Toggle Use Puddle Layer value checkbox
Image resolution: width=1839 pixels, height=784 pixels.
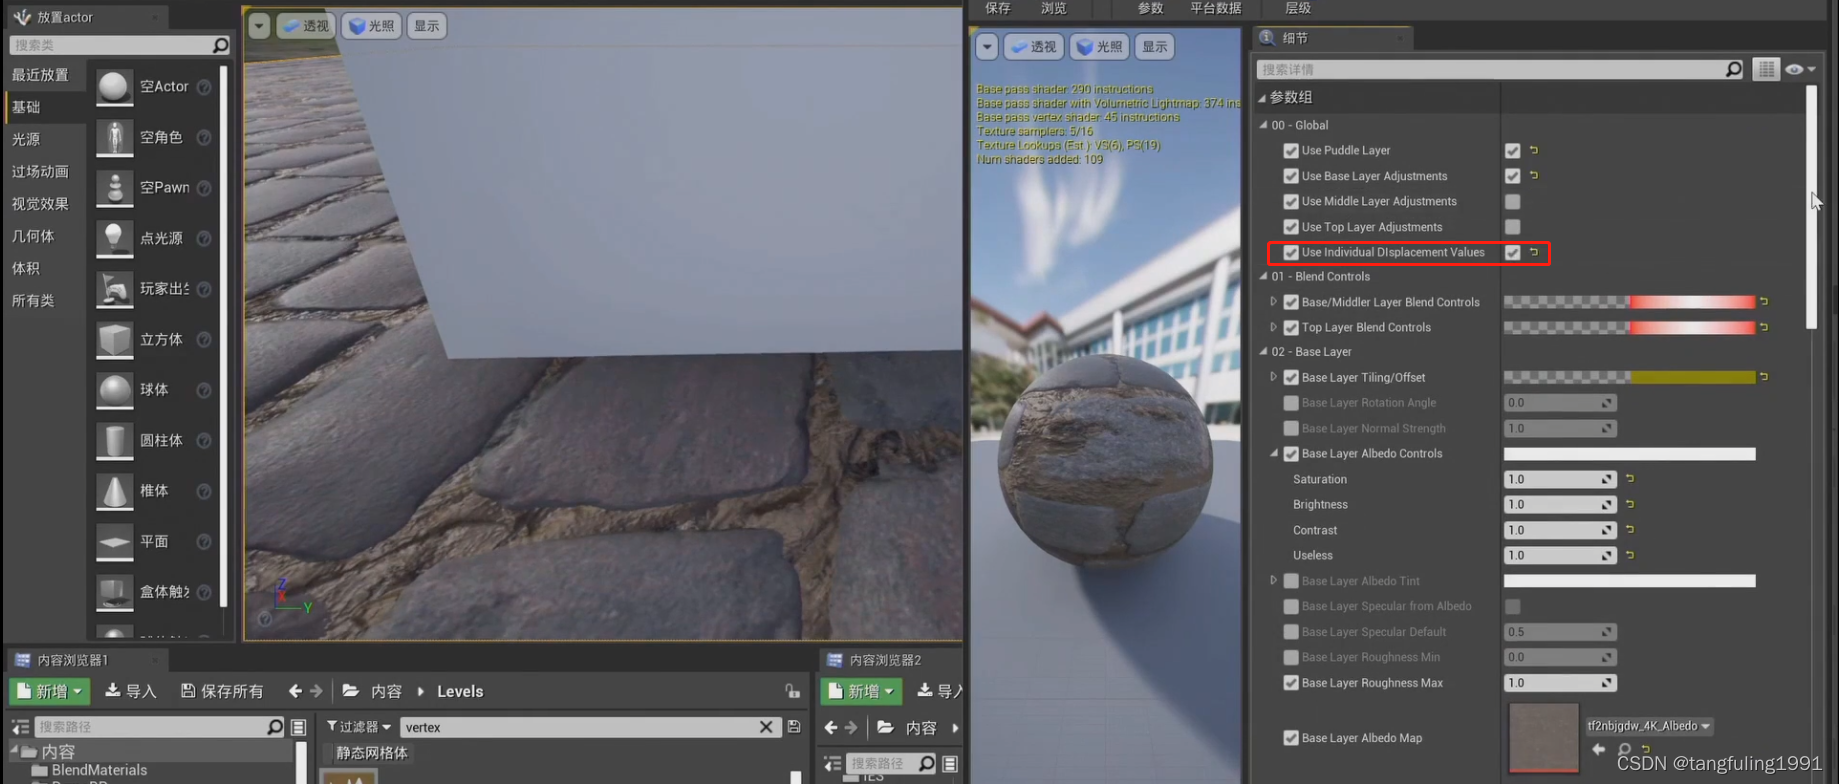(1513, 150)
